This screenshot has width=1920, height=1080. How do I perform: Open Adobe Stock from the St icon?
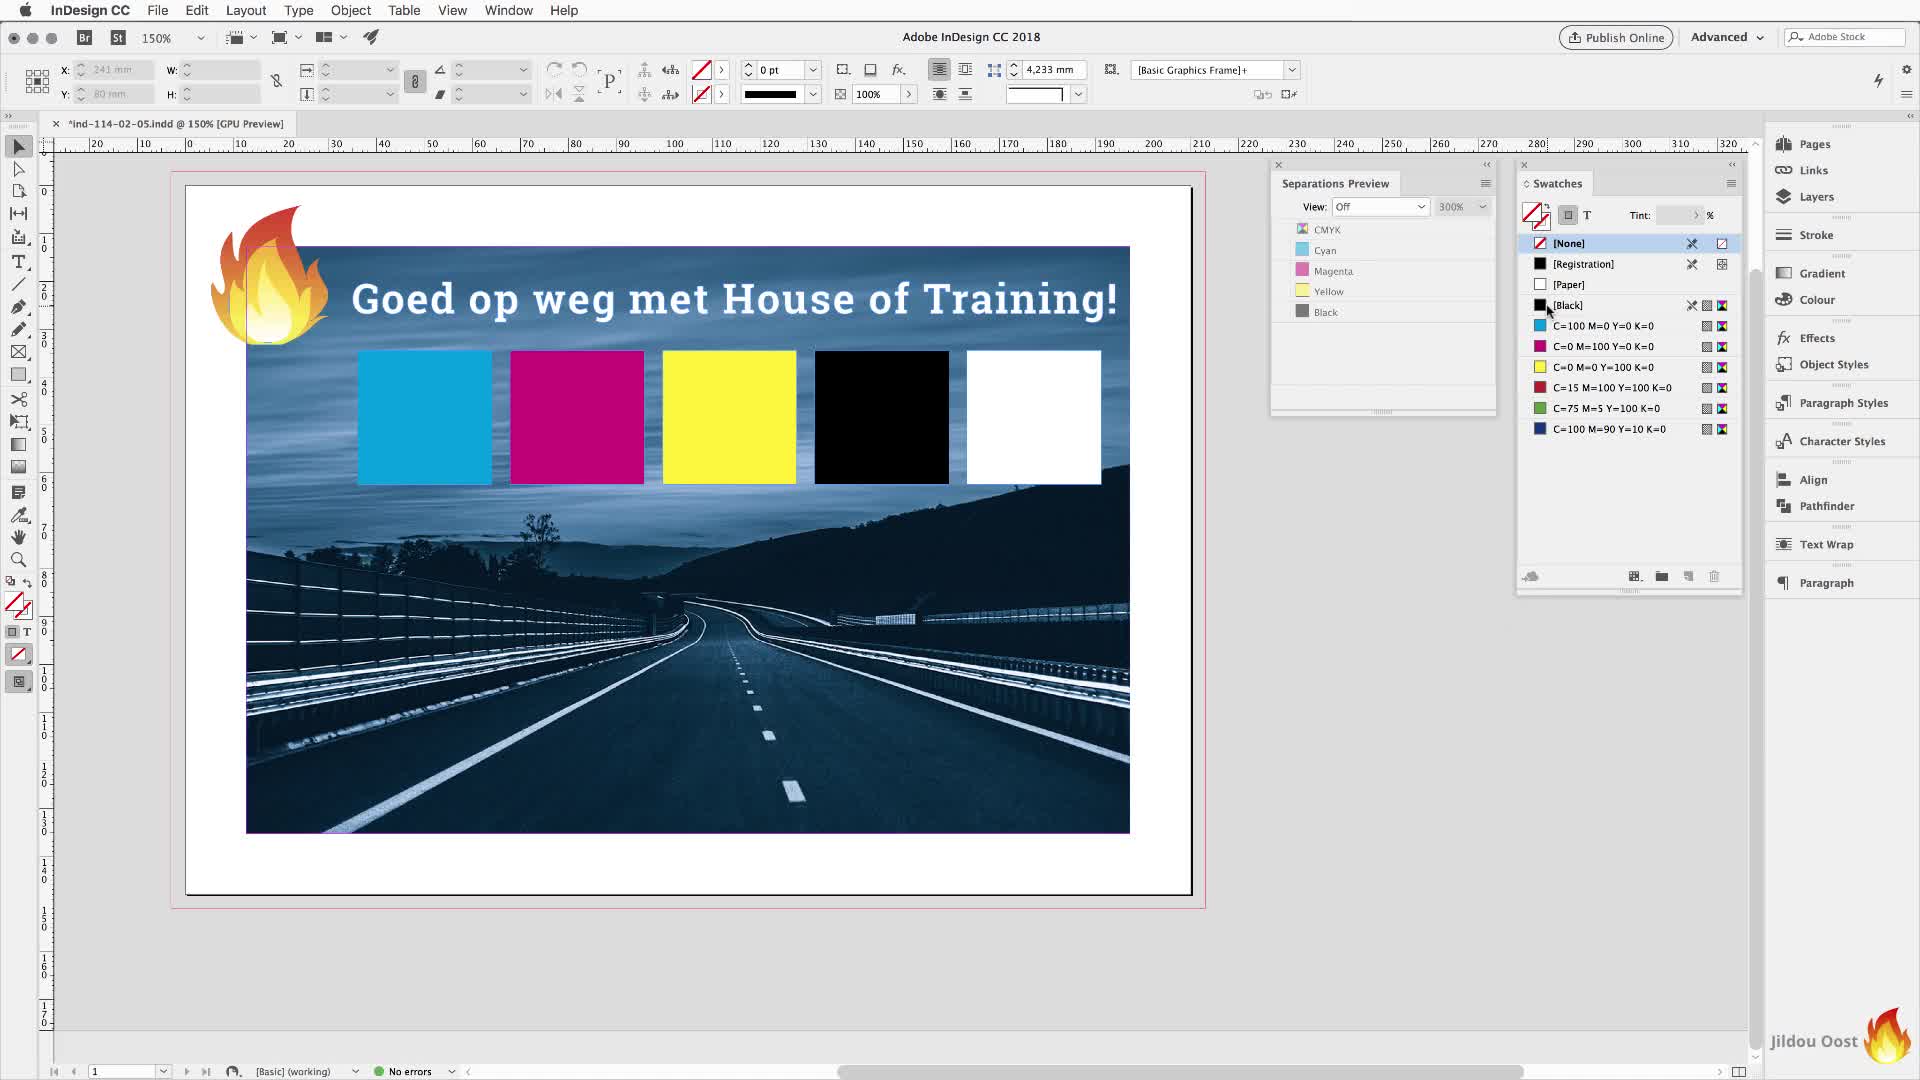coord(118,38)
